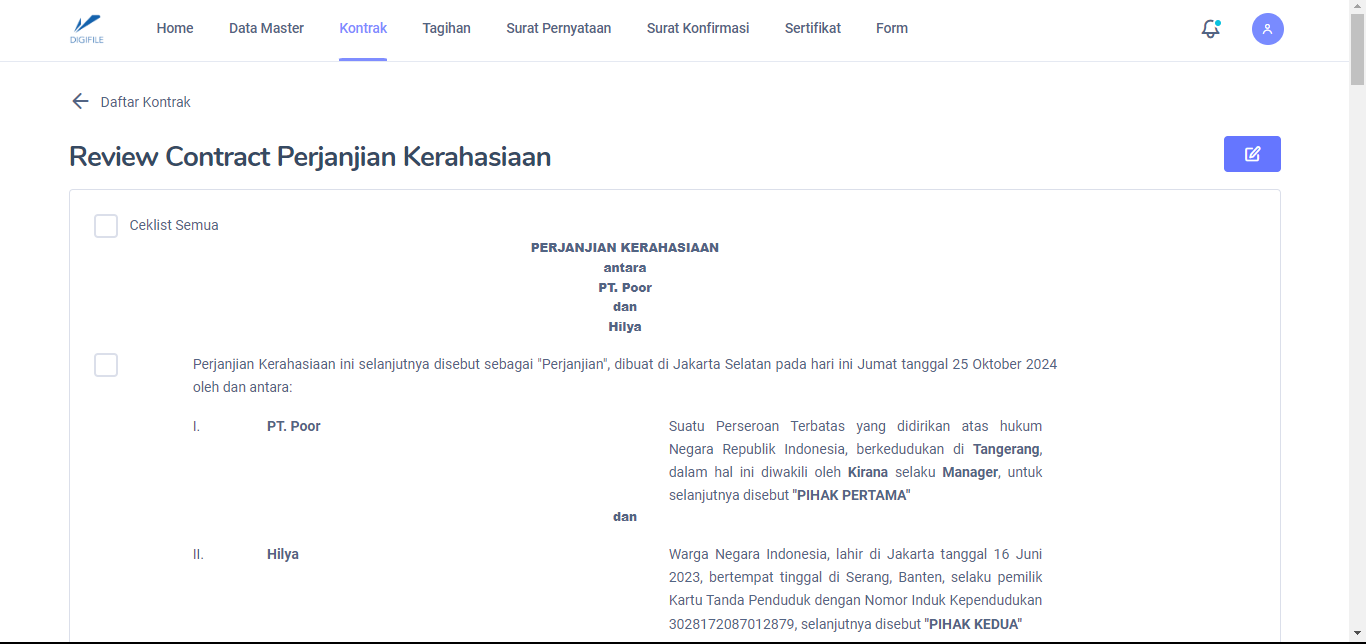This screenshot has width=1366, height=644.
Task: Go to the Home tab
Action: coord(175,29)
